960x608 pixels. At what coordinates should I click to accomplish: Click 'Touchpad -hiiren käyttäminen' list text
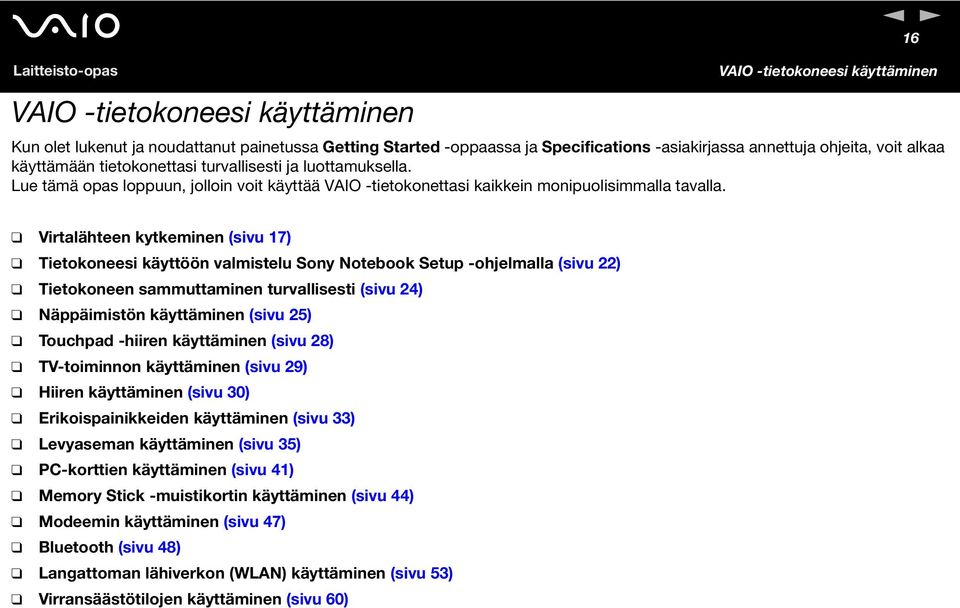point(152,340)
